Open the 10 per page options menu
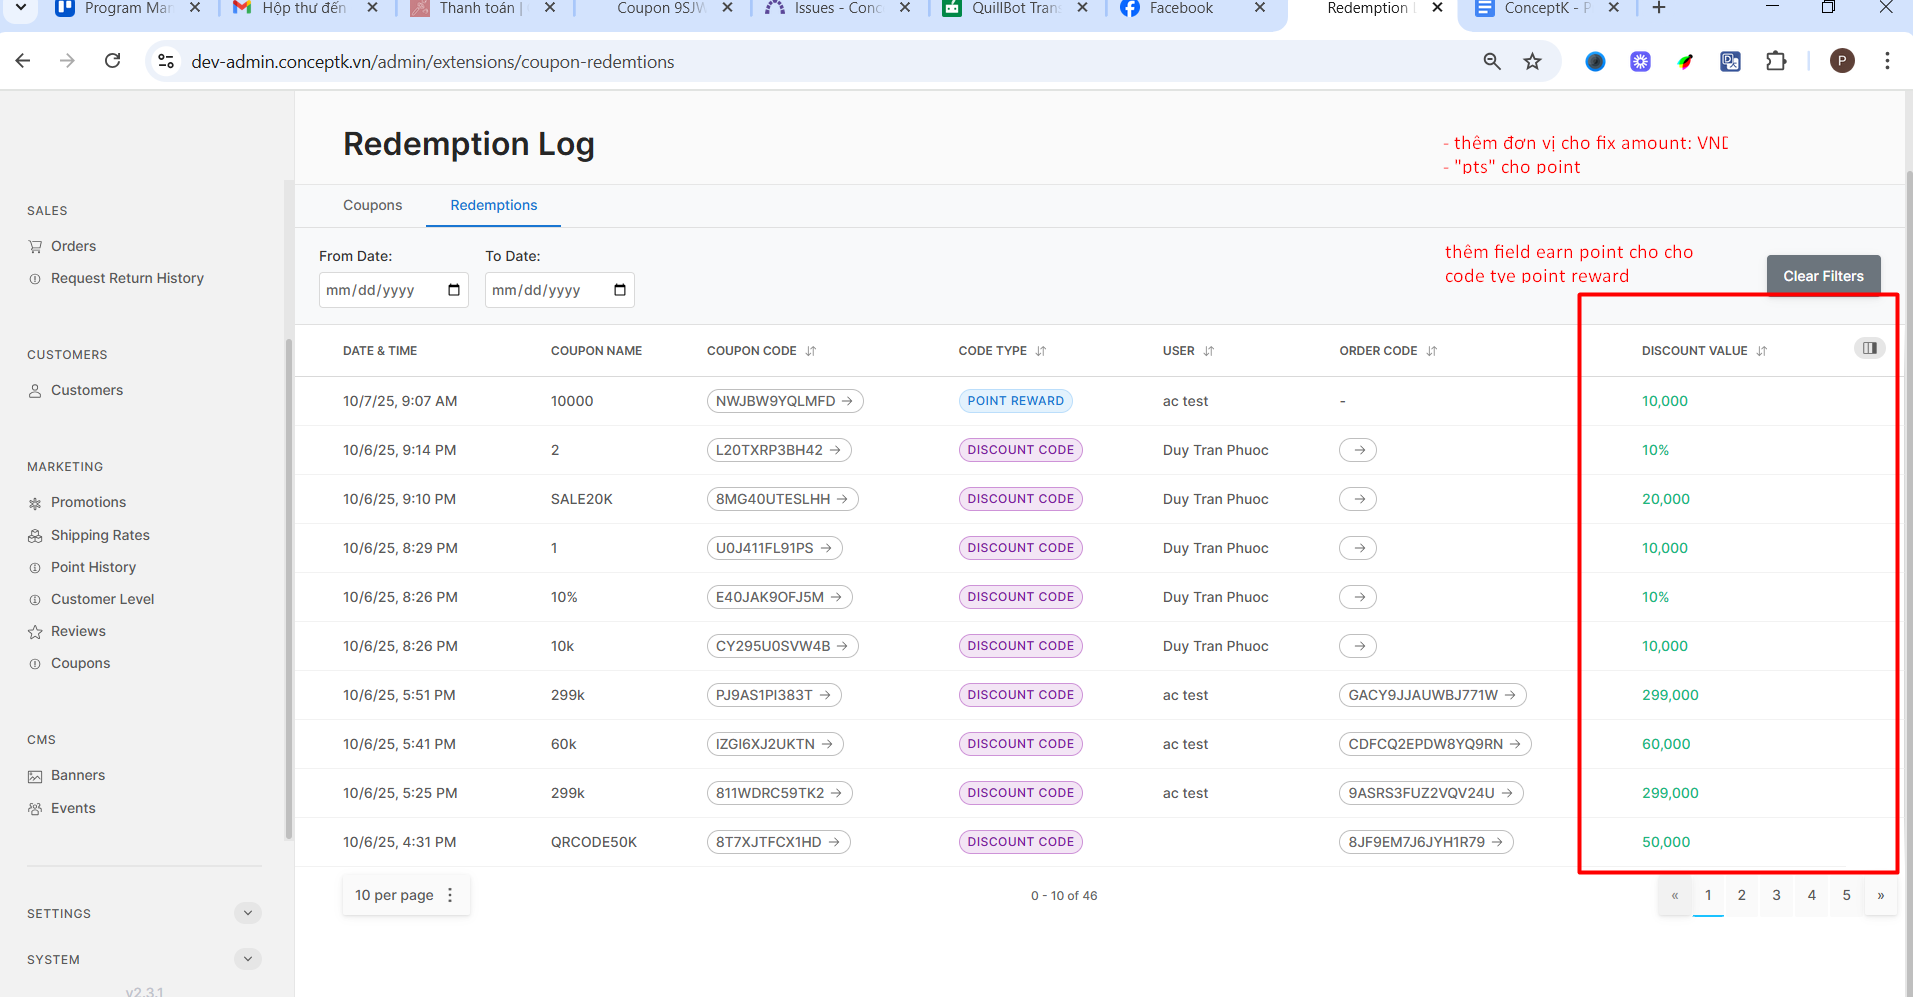The height and width of the screenshot is (997, 1913). coord(450,895)
